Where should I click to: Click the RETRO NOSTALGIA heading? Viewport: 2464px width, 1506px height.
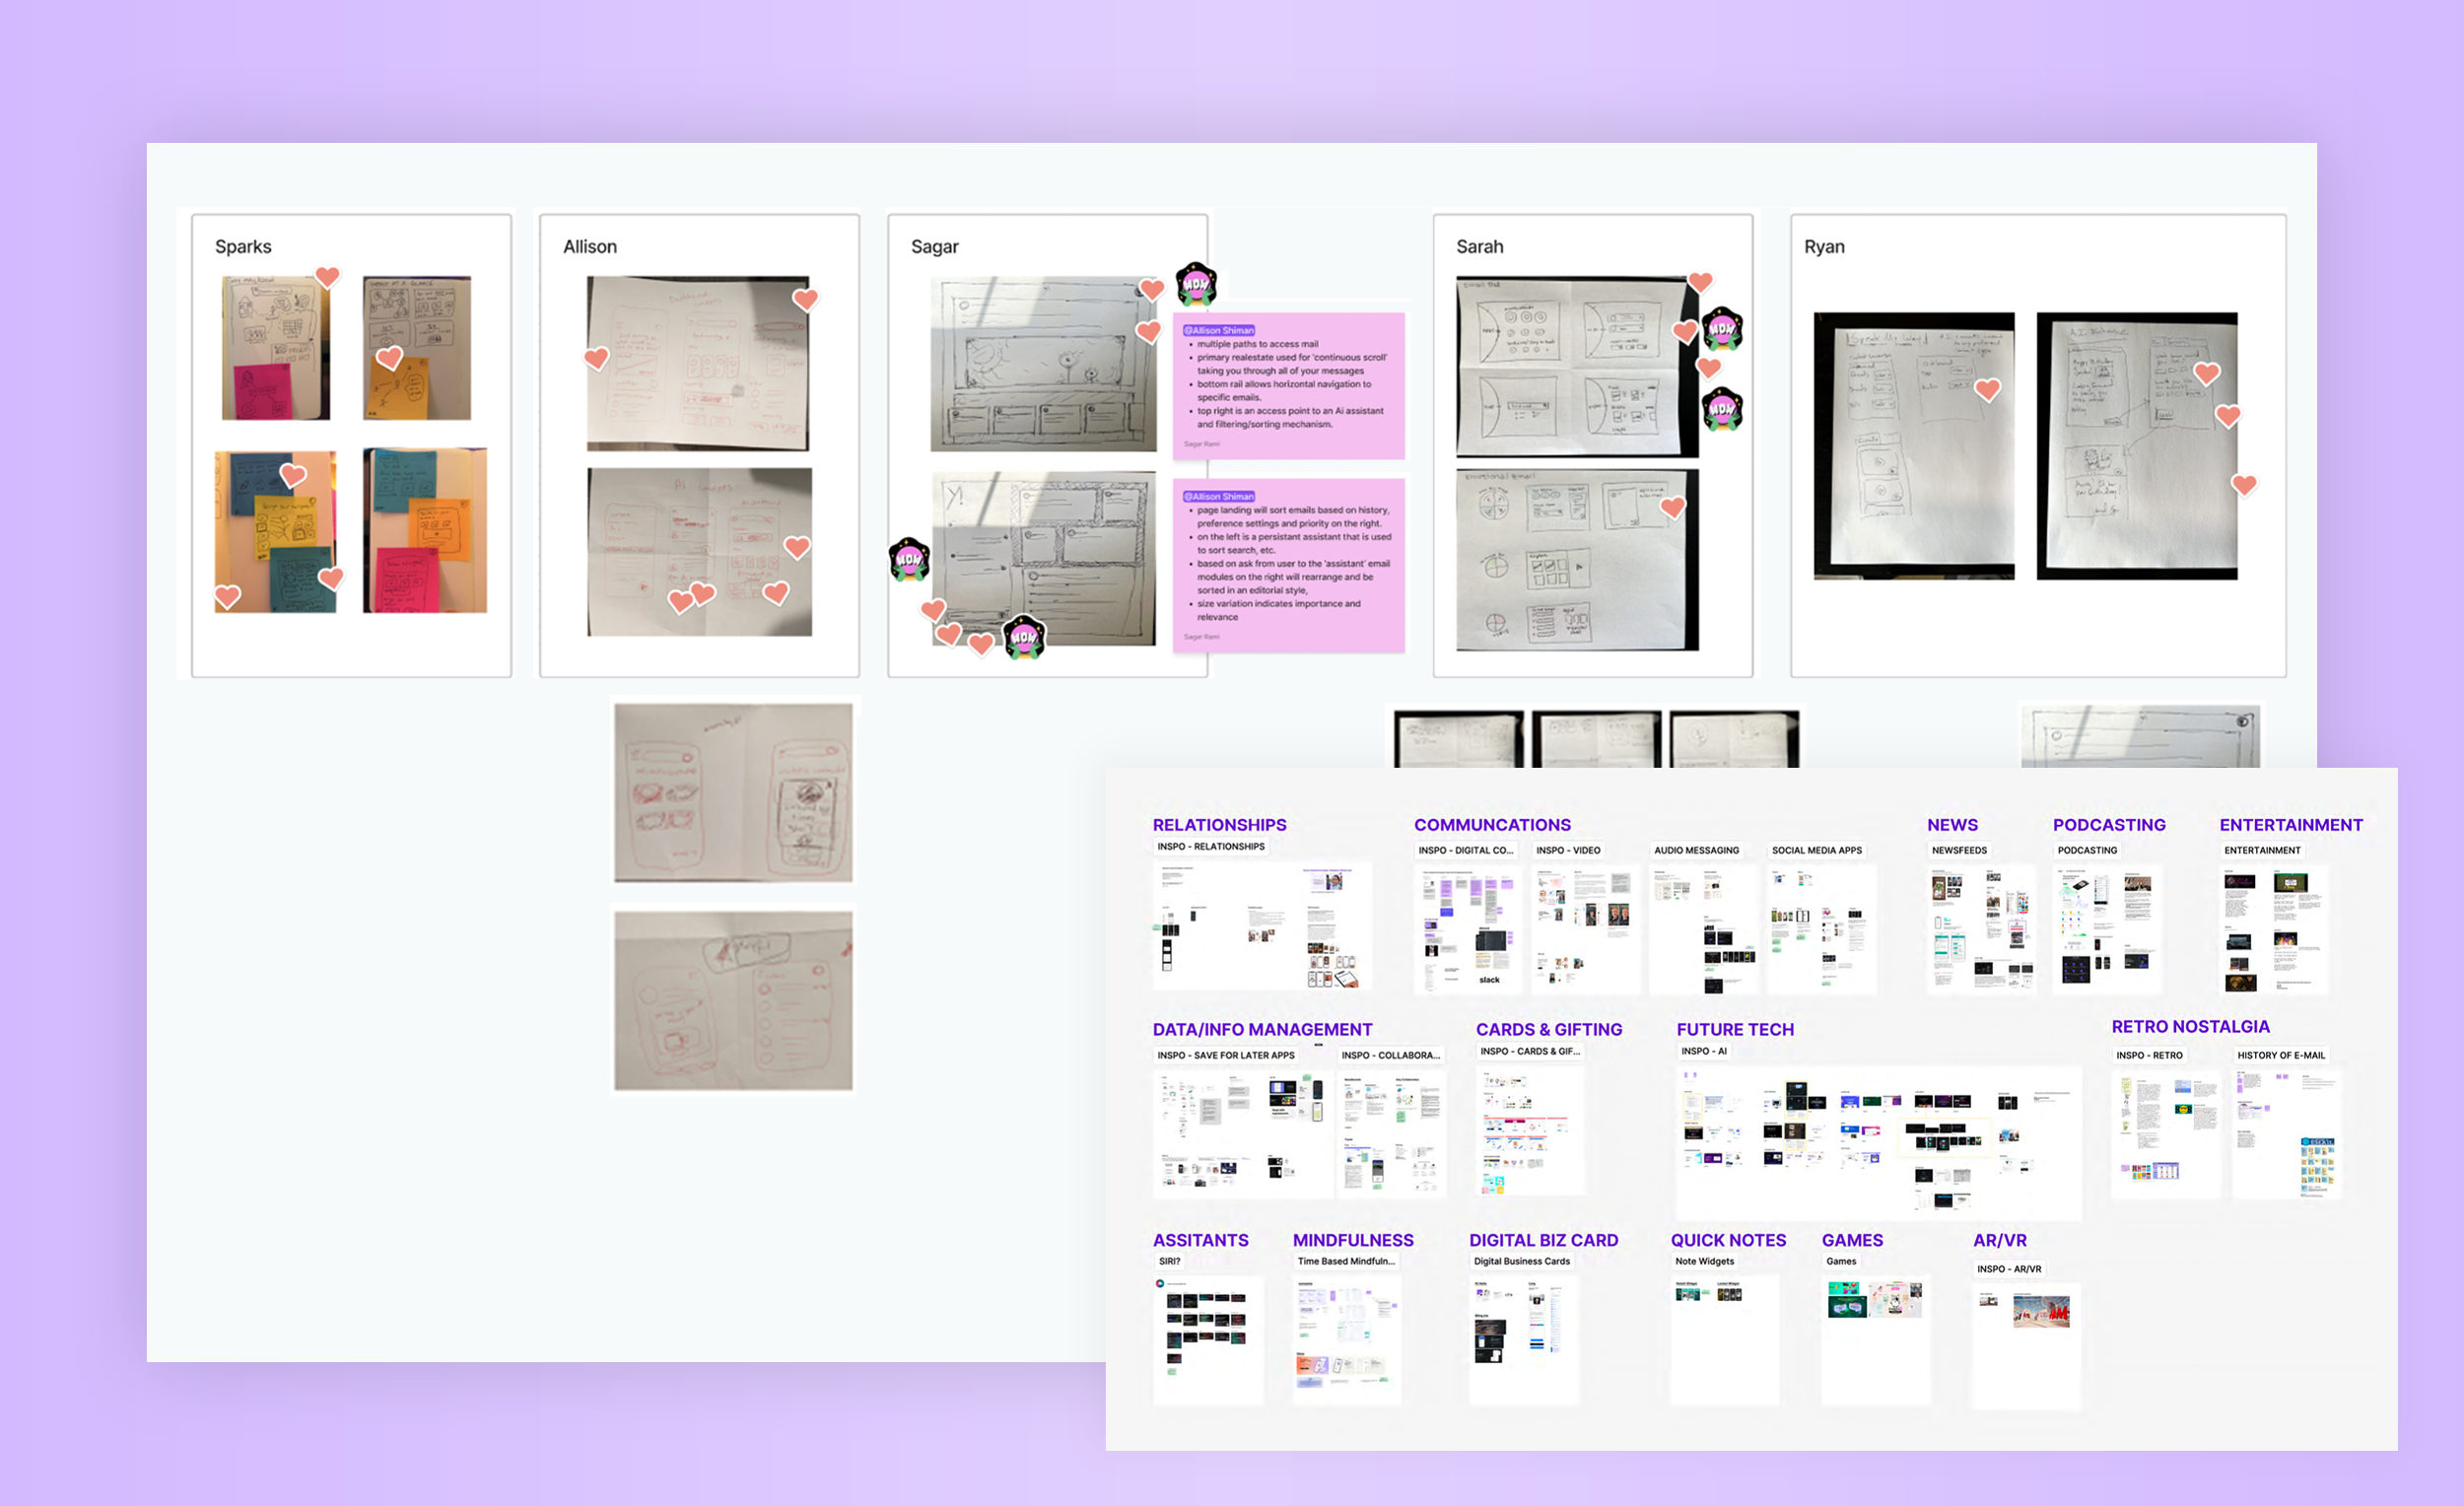click(x=2189, y=1026)
